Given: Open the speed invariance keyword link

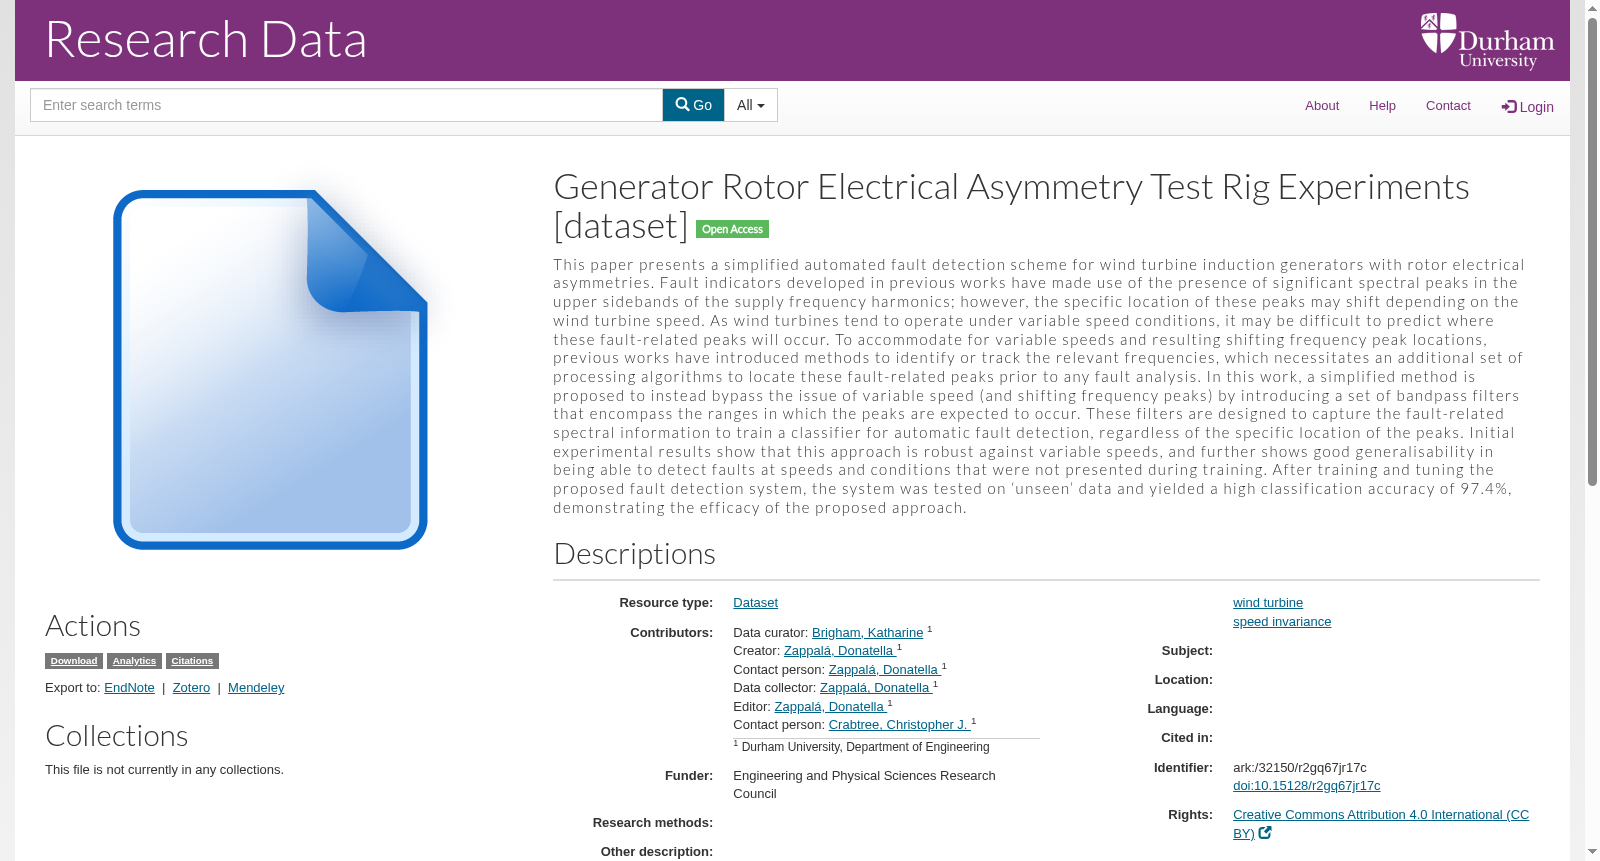Looking at the screenshot, I should click(1282, 622).
